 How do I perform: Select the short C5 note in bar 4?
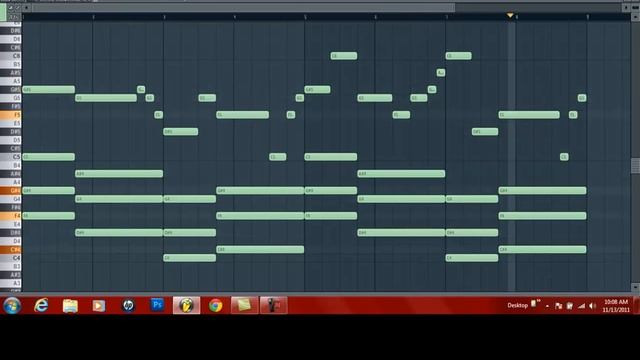coord(278,157)
